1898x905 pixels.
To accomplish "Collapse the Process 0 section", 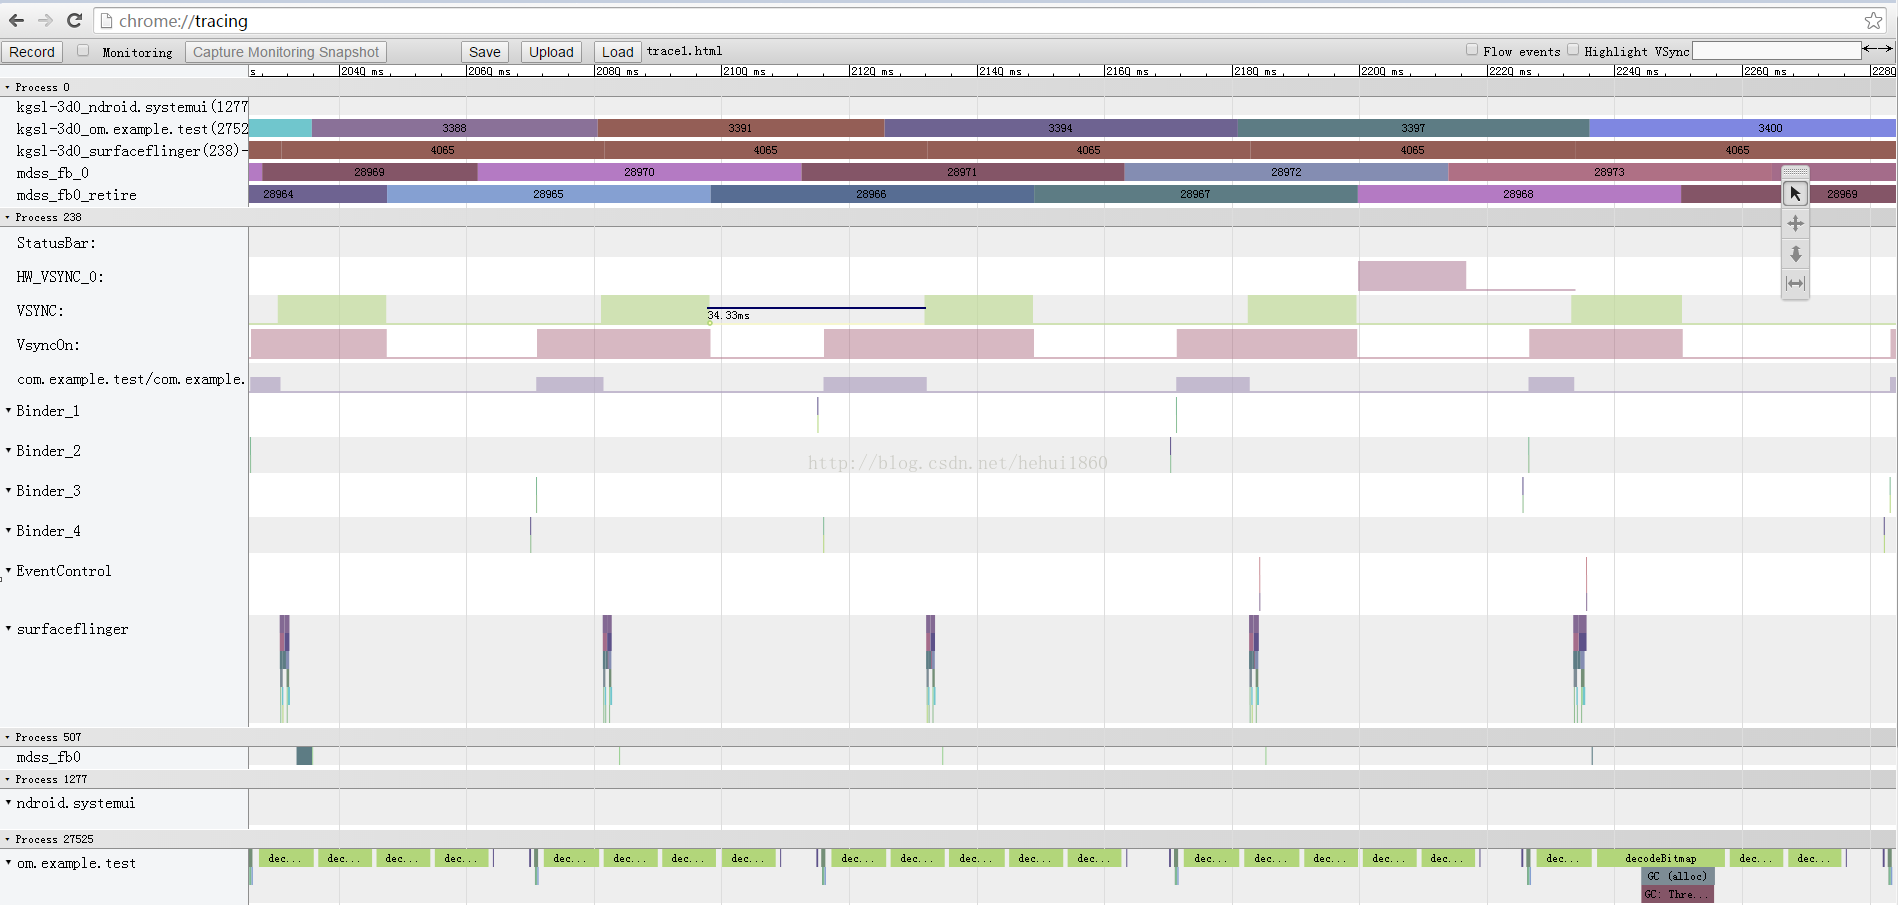I will pos(7,88).
